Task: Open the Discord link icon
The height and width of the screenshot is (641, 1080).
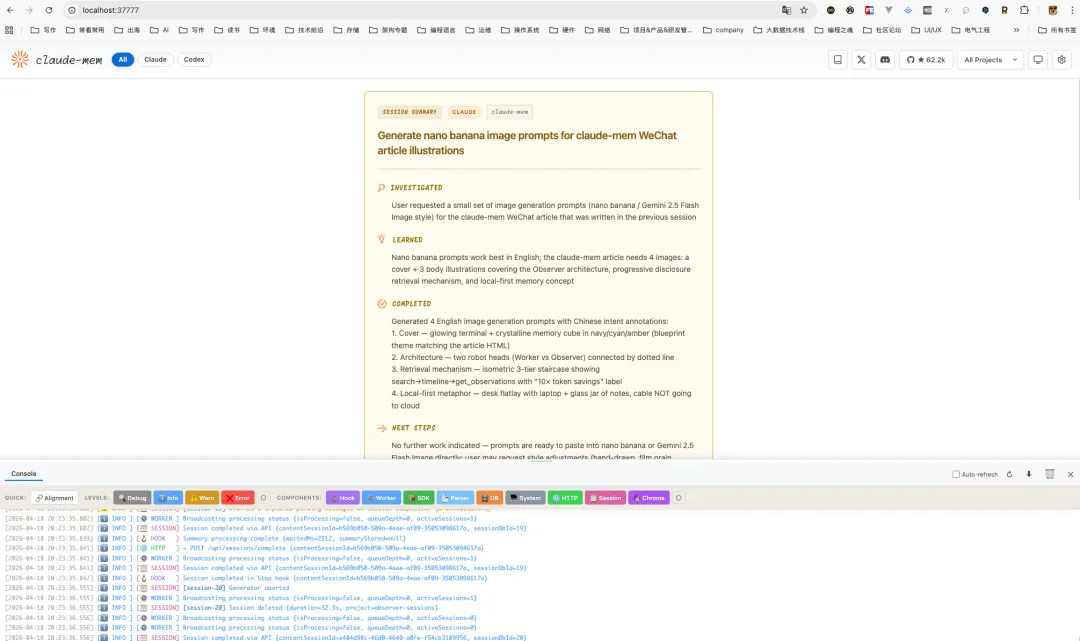Action: (x=885, y=60)
